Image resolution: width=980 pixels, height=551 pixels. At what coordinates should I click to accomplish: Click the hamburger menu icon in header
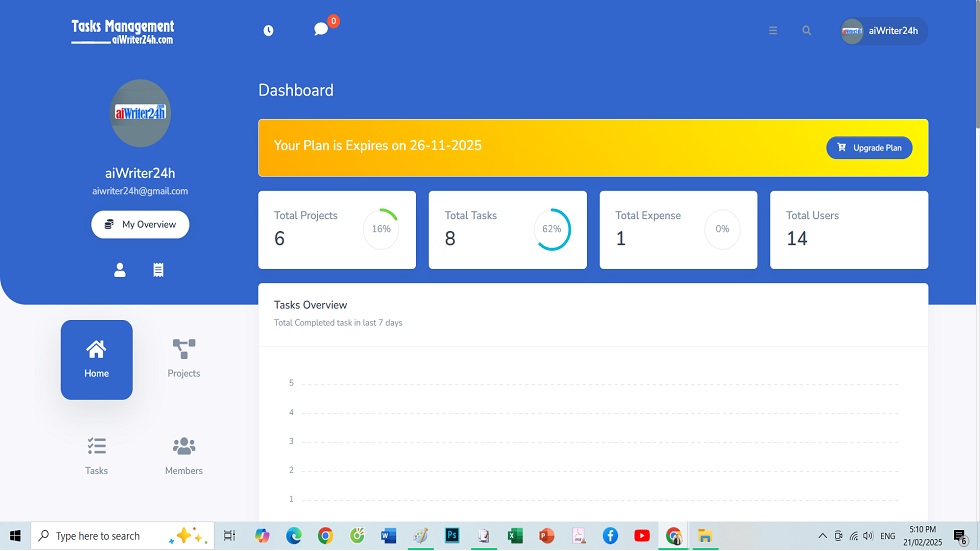point(773,31)
